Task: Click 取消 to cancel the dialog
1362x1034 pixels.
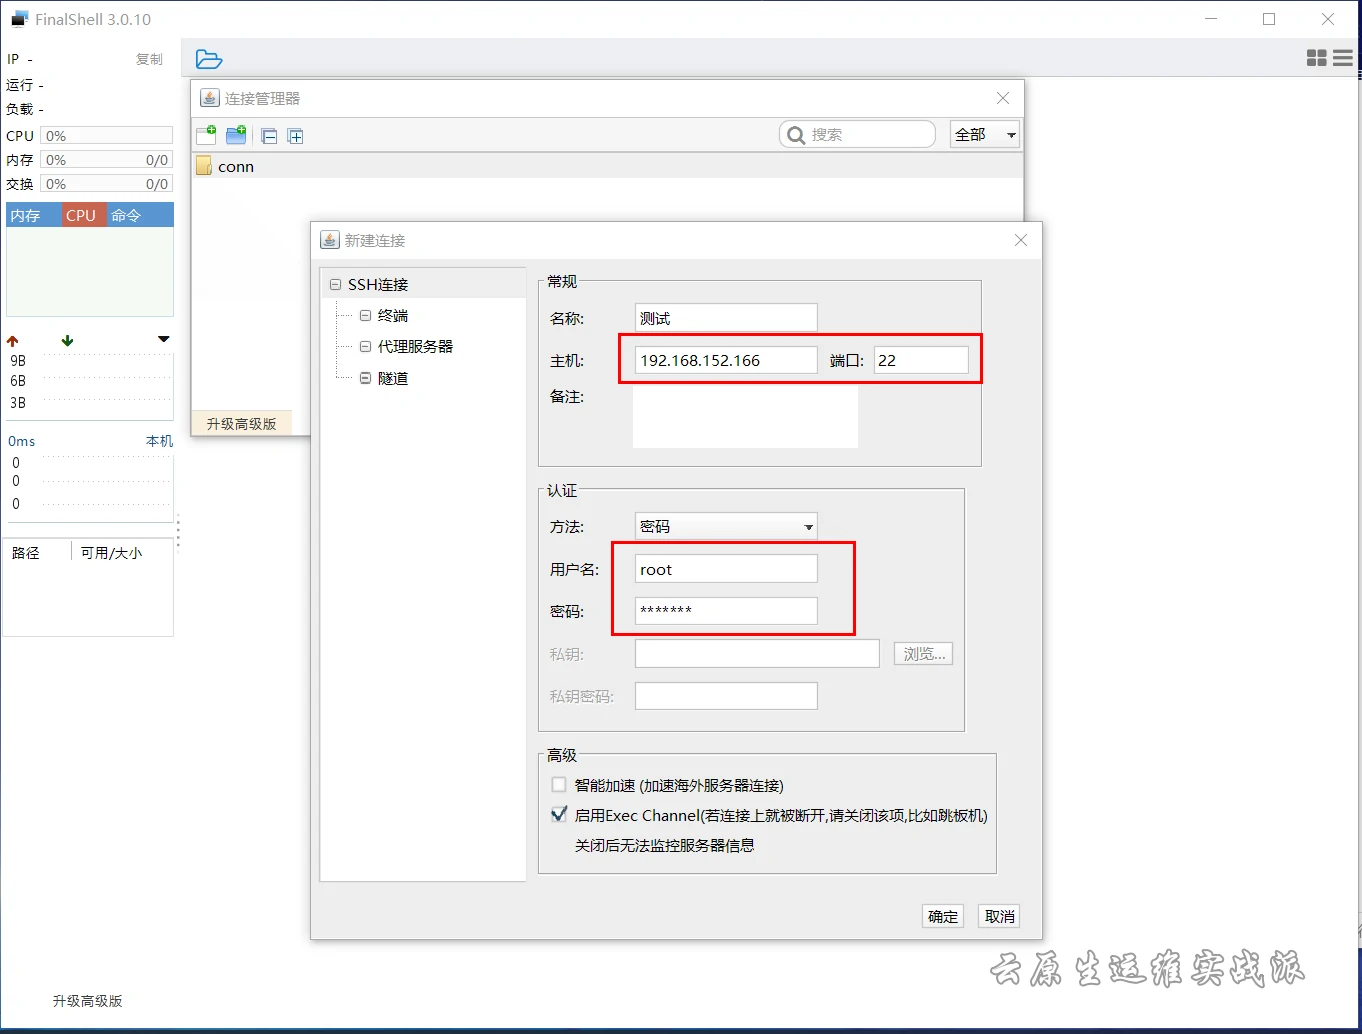Action: coord(1000,916)
